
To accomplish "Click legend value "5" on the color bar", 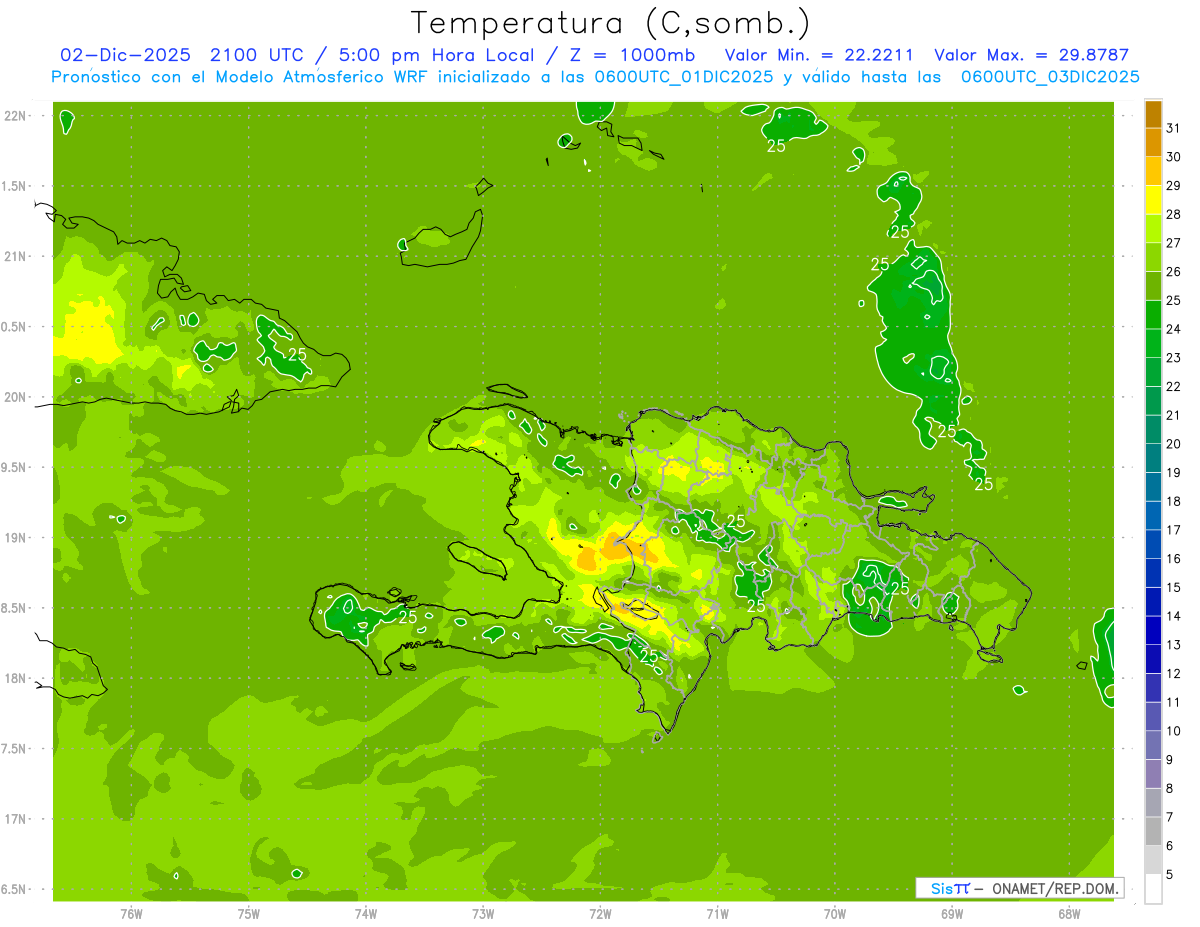I will click(1170, 875).
